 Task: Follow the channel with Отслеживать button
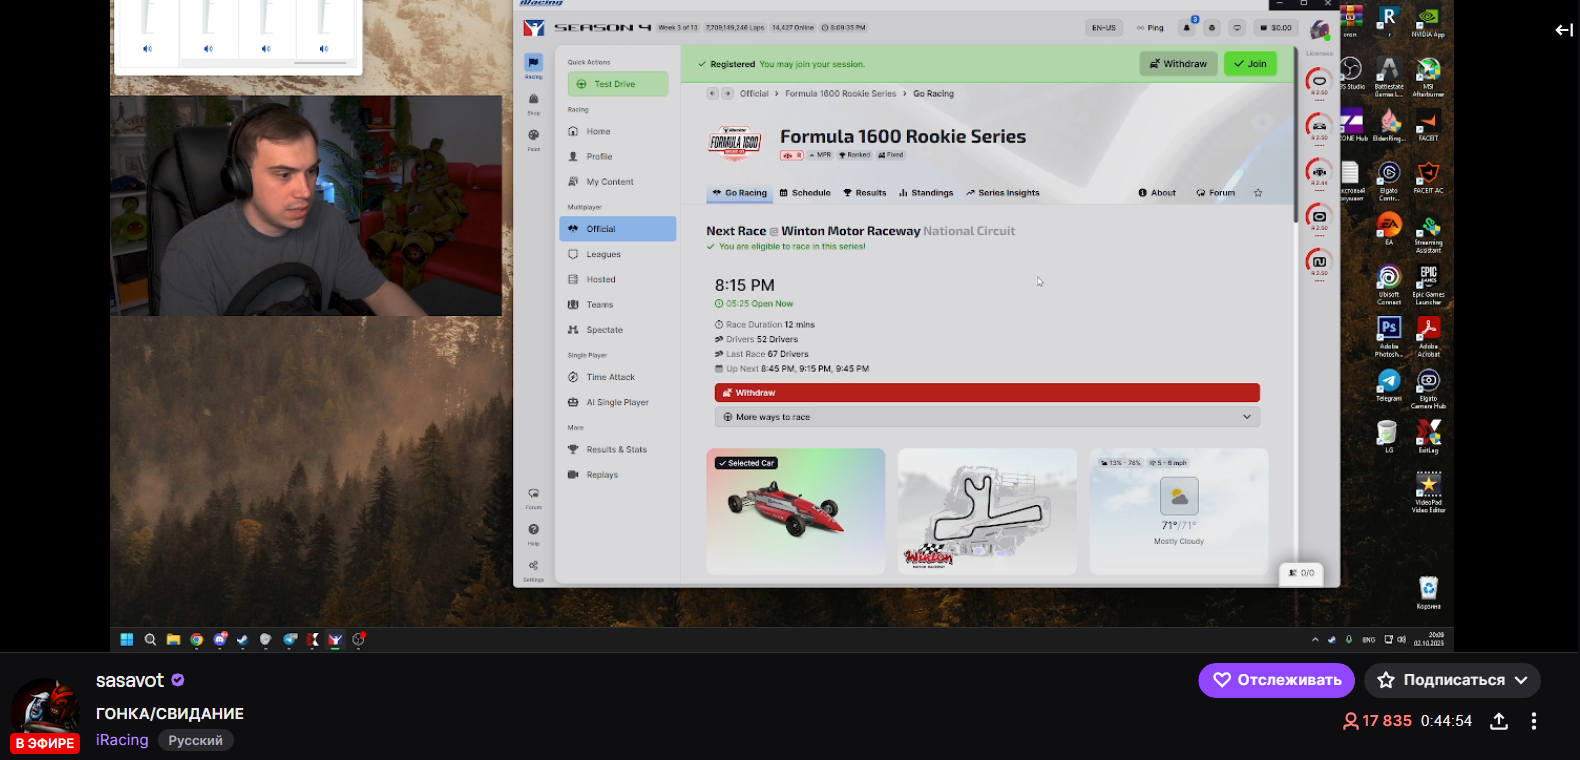tap(1276, 680)
